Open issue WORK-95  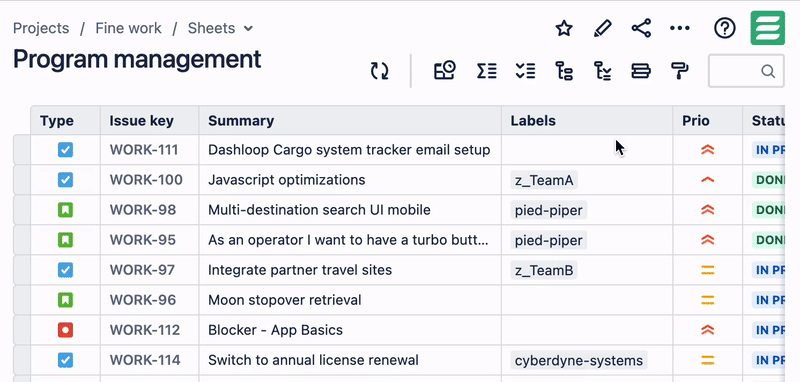click(143, 240)
